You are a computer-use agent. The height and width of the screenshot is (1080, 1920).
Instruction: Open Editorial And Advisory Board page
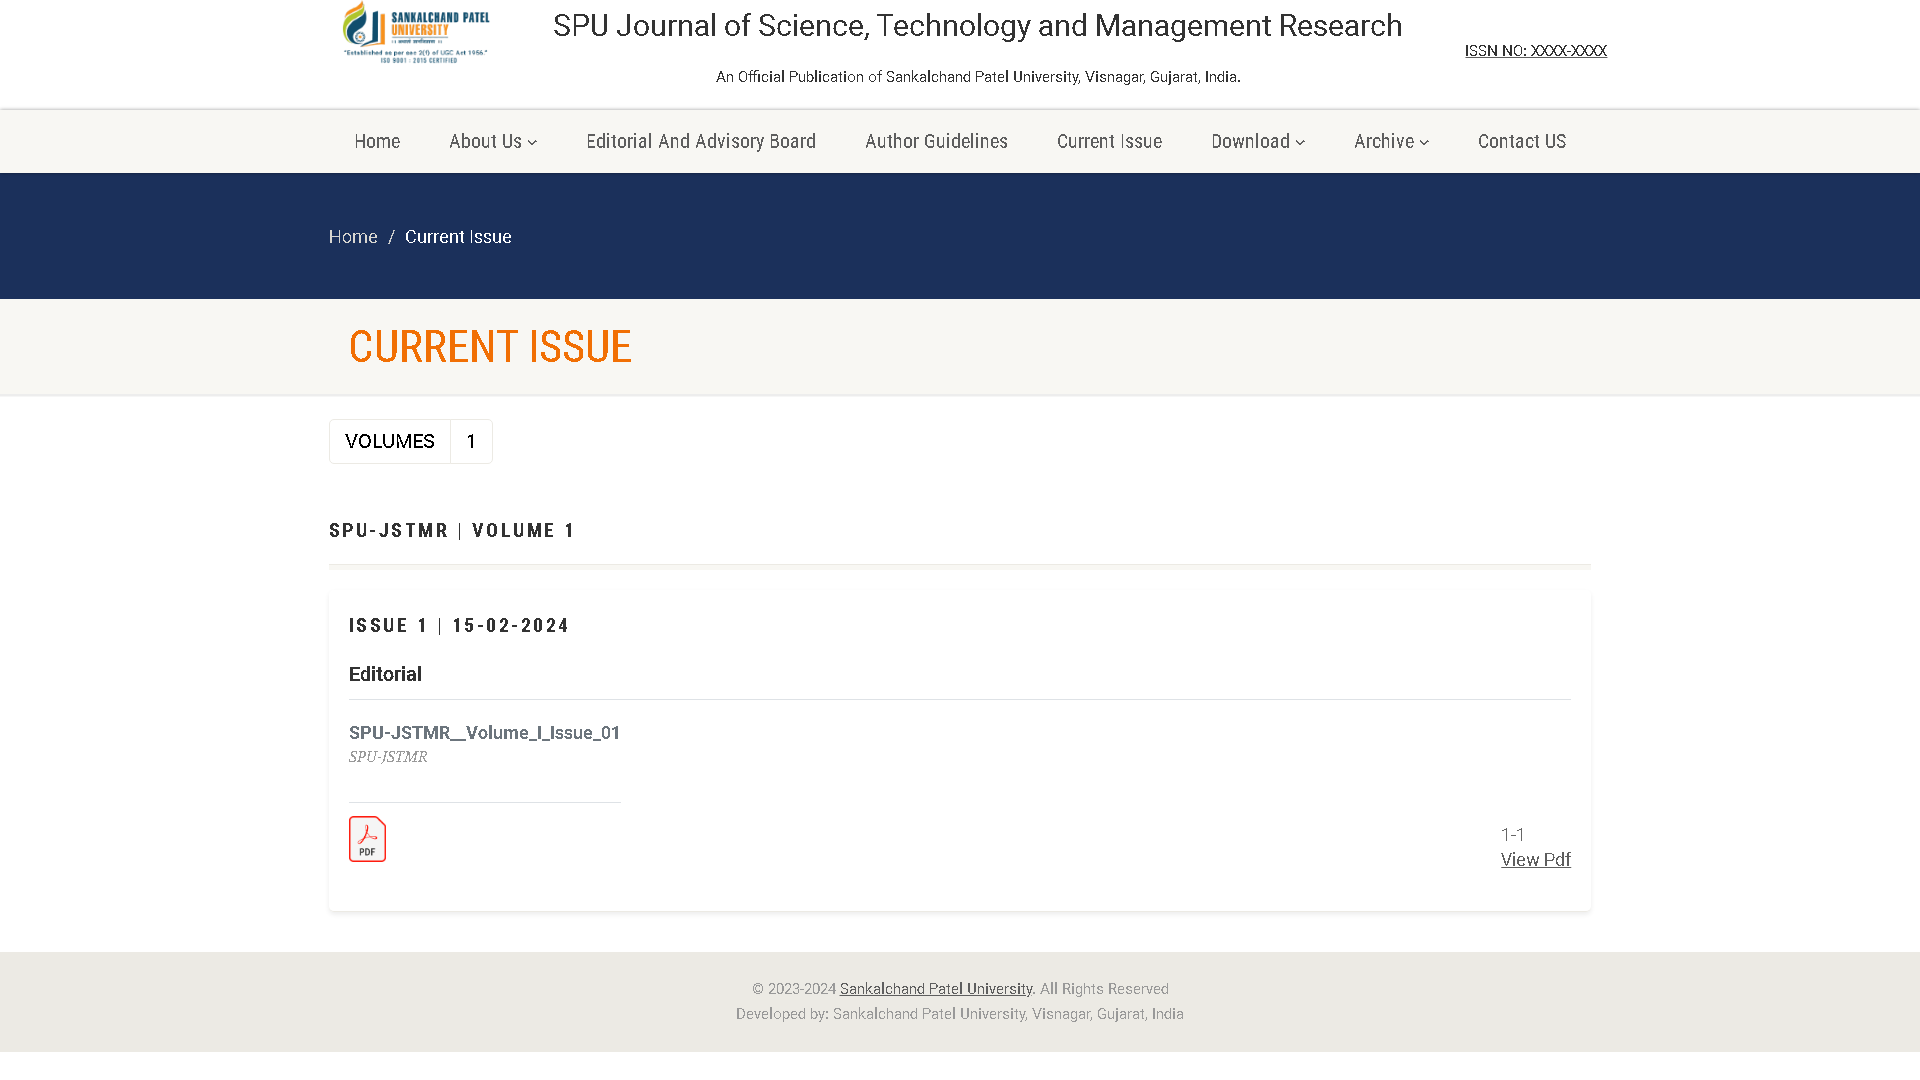click(x=701, y=141)
